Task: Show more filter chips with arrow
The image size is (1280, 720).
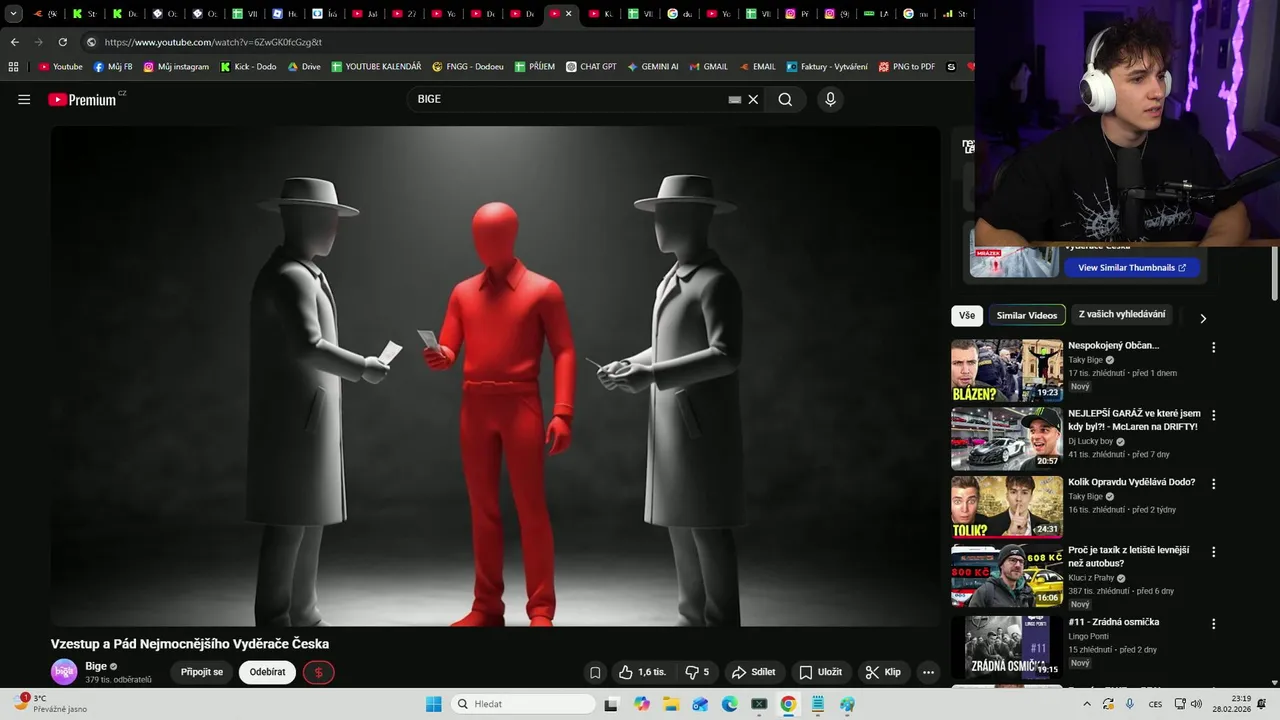Action: (1203, 318)
